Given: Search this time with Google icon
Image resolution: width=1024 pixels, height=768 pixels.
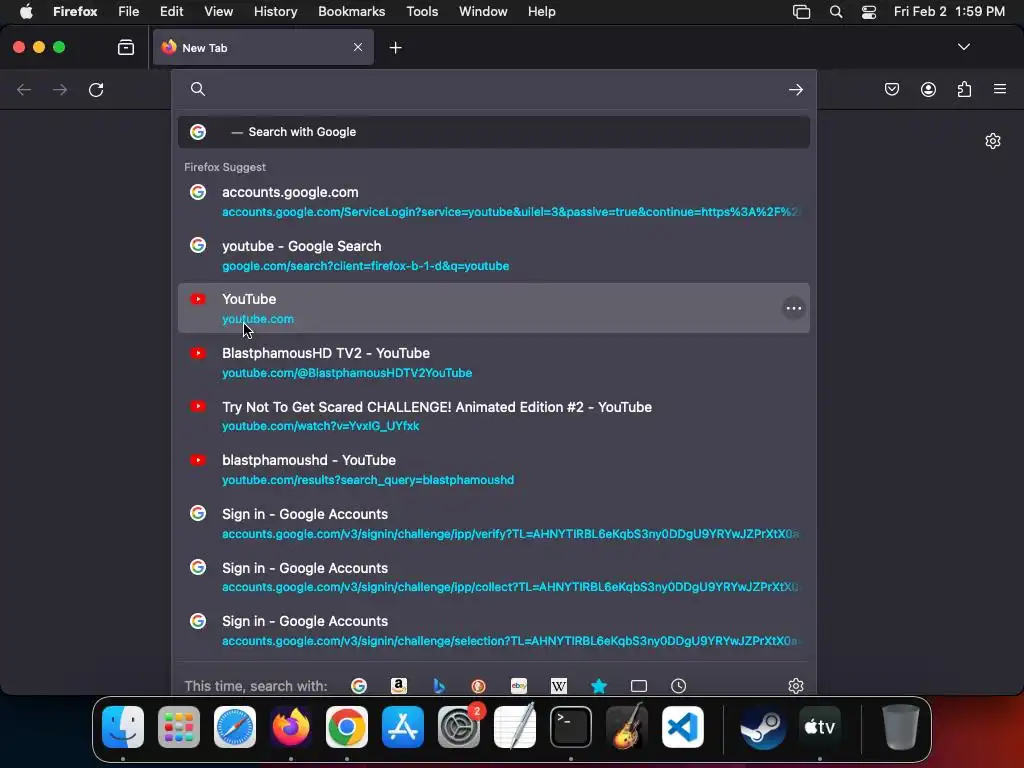Looking at the screenshot, I should (x=359, y=686).
